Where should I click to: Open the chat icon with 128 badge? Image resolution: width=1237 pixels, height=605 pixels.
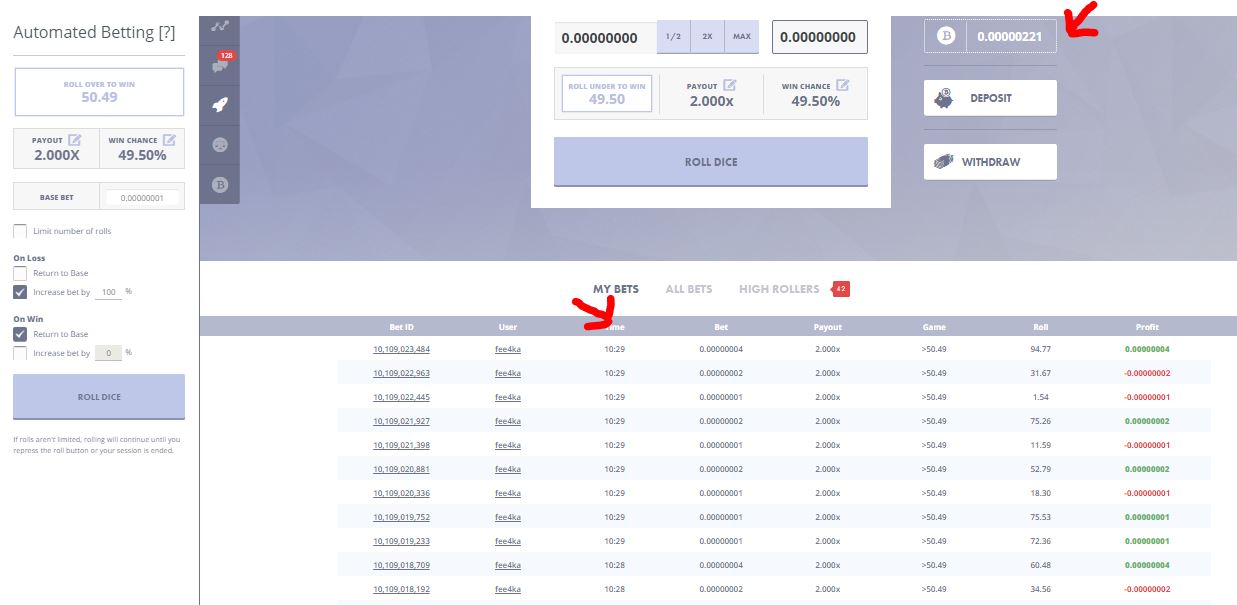[220, 65]
